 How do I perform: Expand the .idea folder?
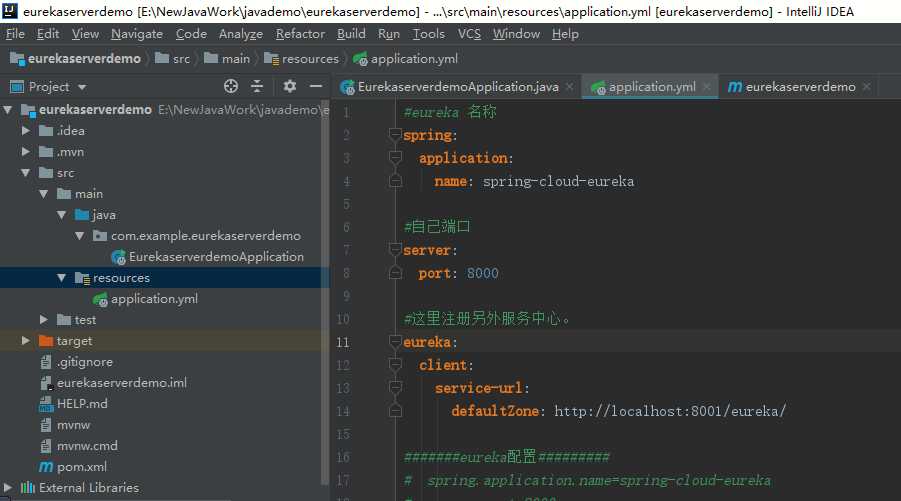(x=25, y=131)
